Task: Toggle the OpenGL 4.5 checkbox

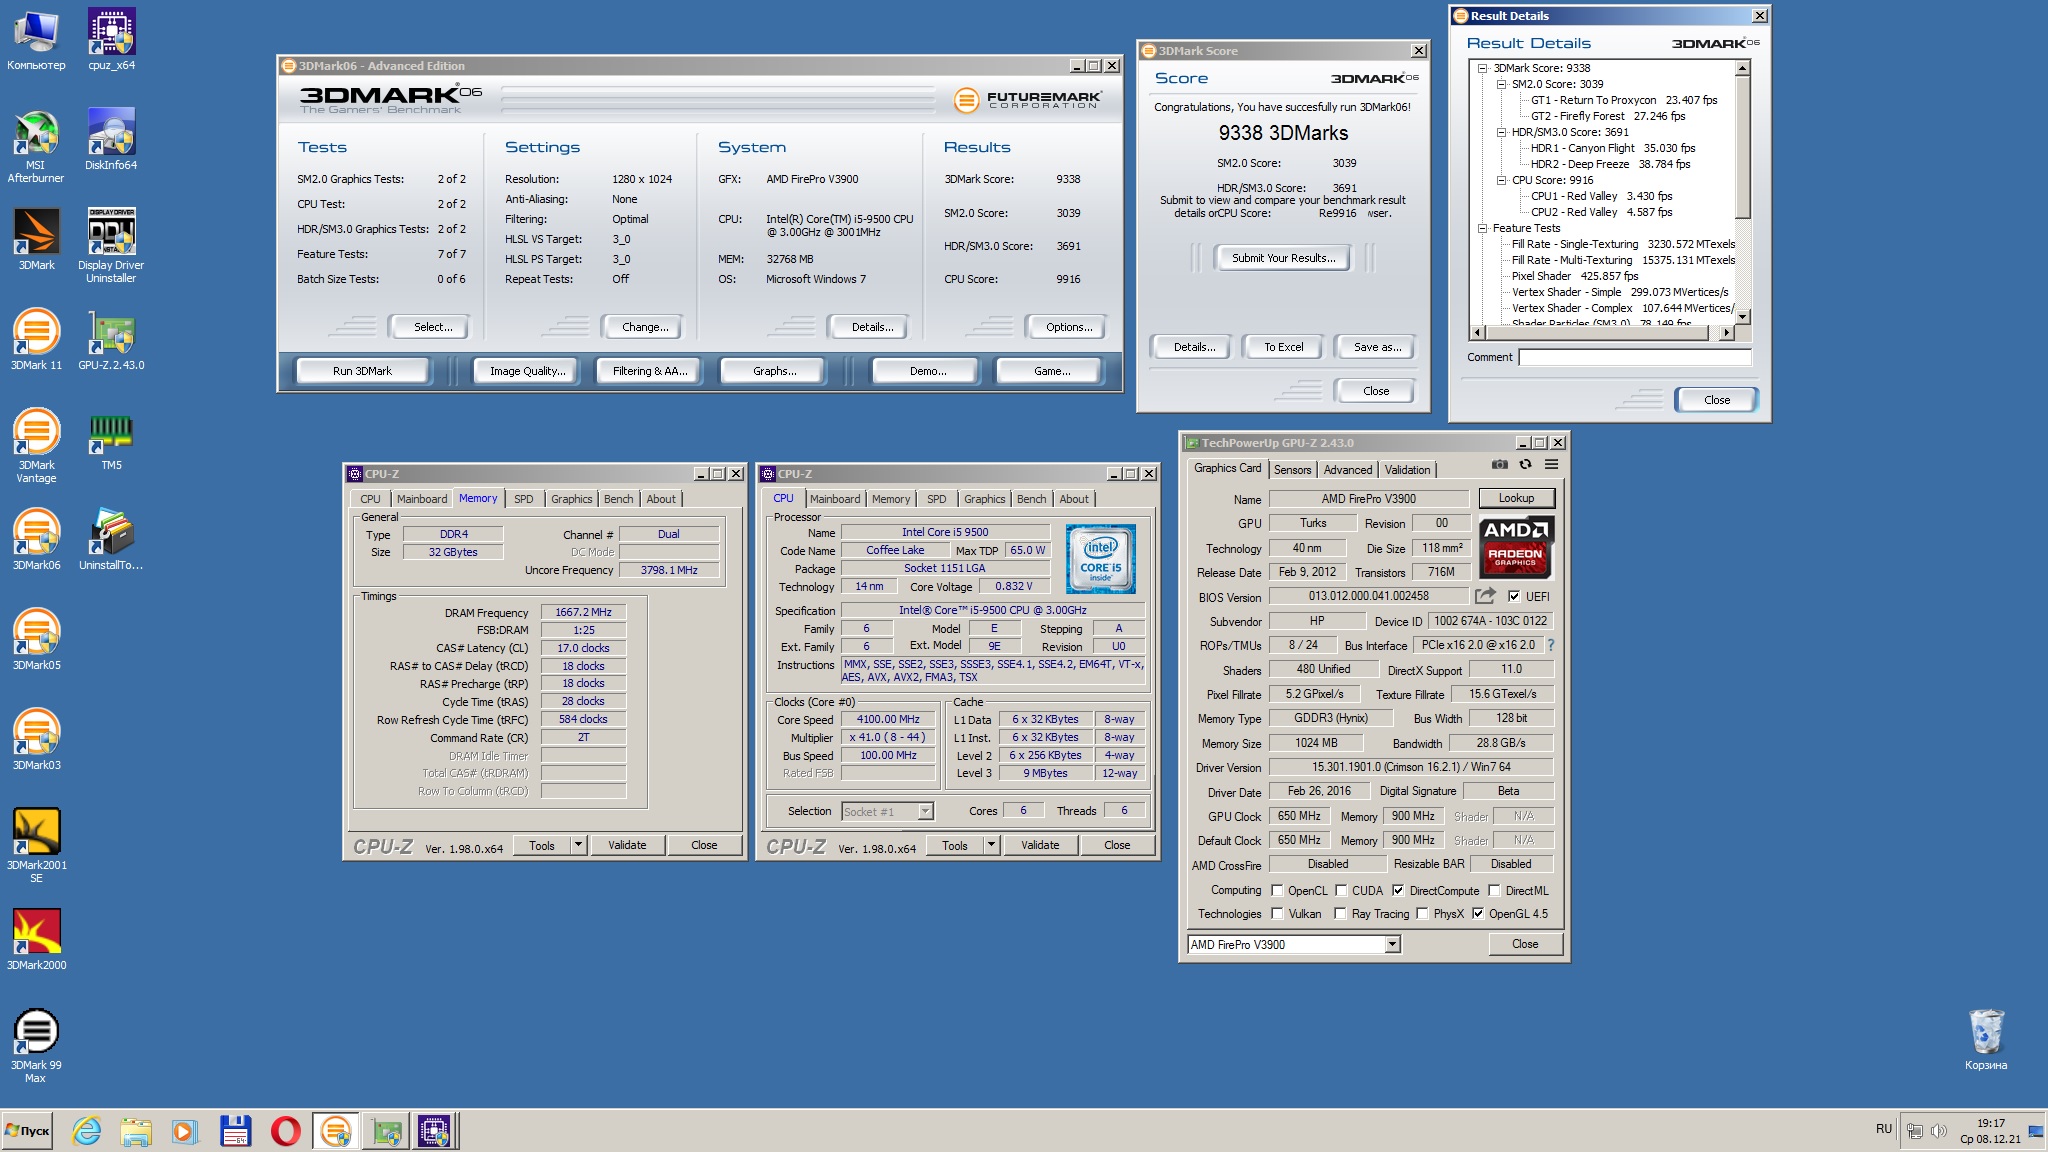Action: coord(1478,913)
